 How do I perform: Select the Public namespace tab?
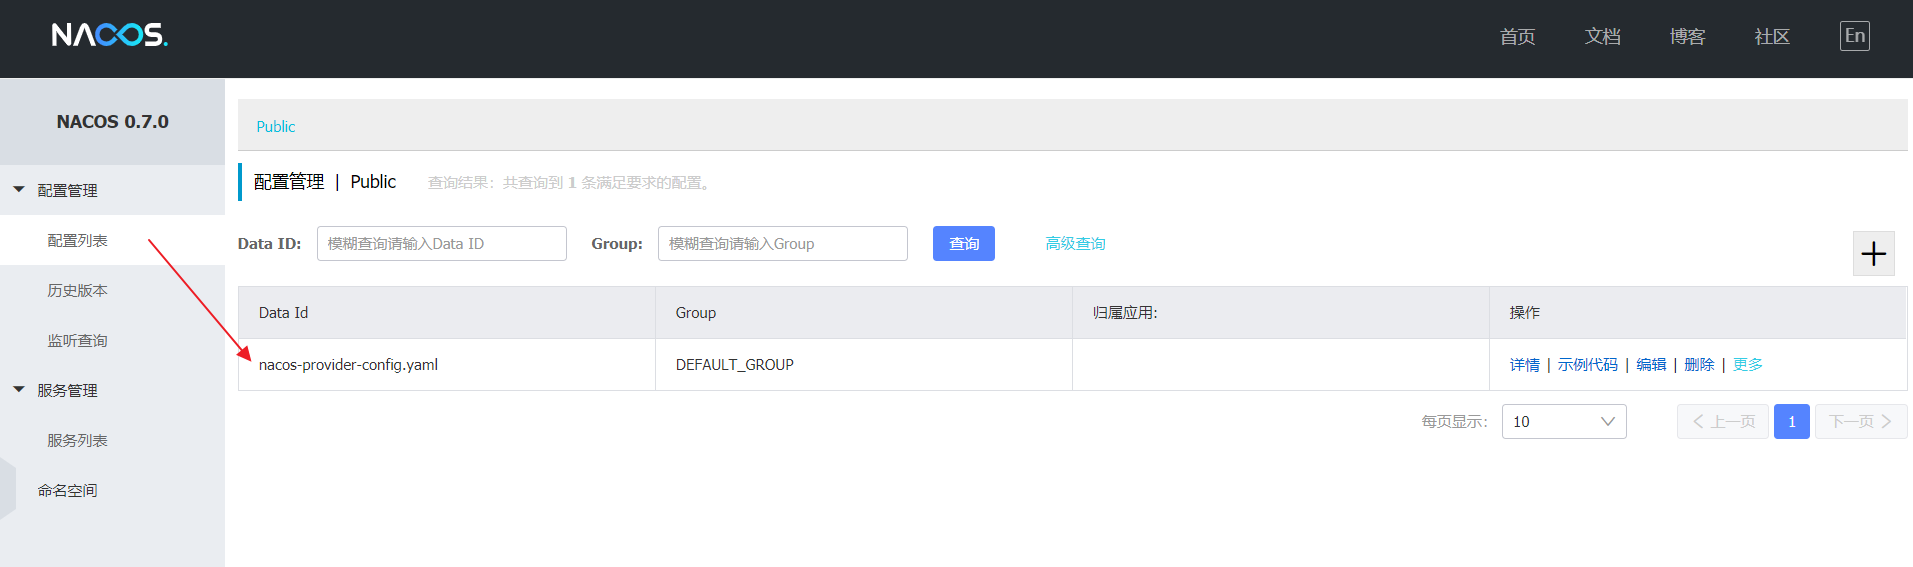pyautogui.click(x=276, y=126)
